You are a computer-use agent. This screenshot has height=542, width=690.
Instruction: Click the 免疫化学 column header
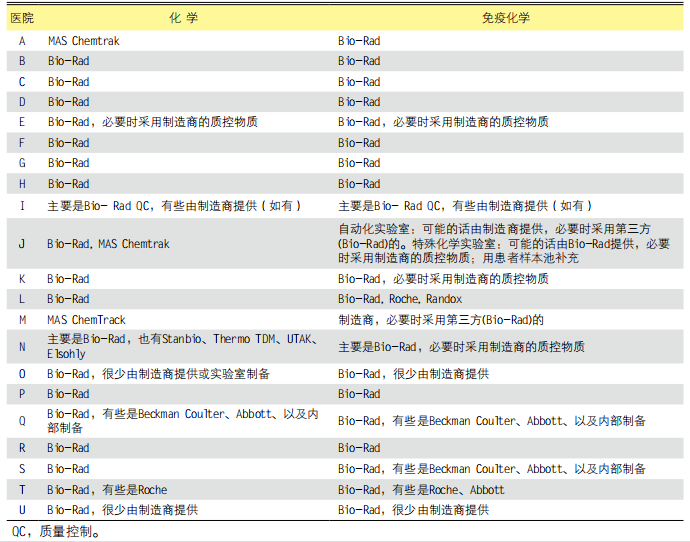coord(506,18)
